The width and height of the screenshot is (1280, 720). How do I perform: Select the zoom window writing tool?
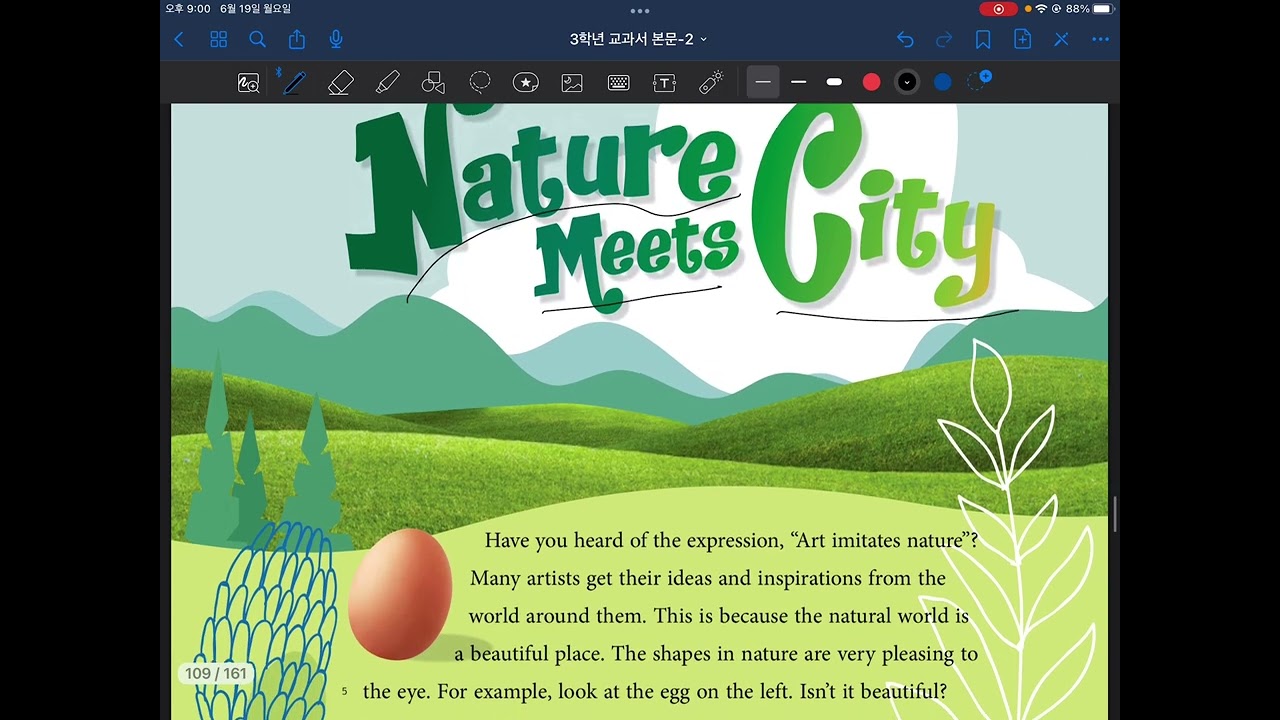point(248,83)
